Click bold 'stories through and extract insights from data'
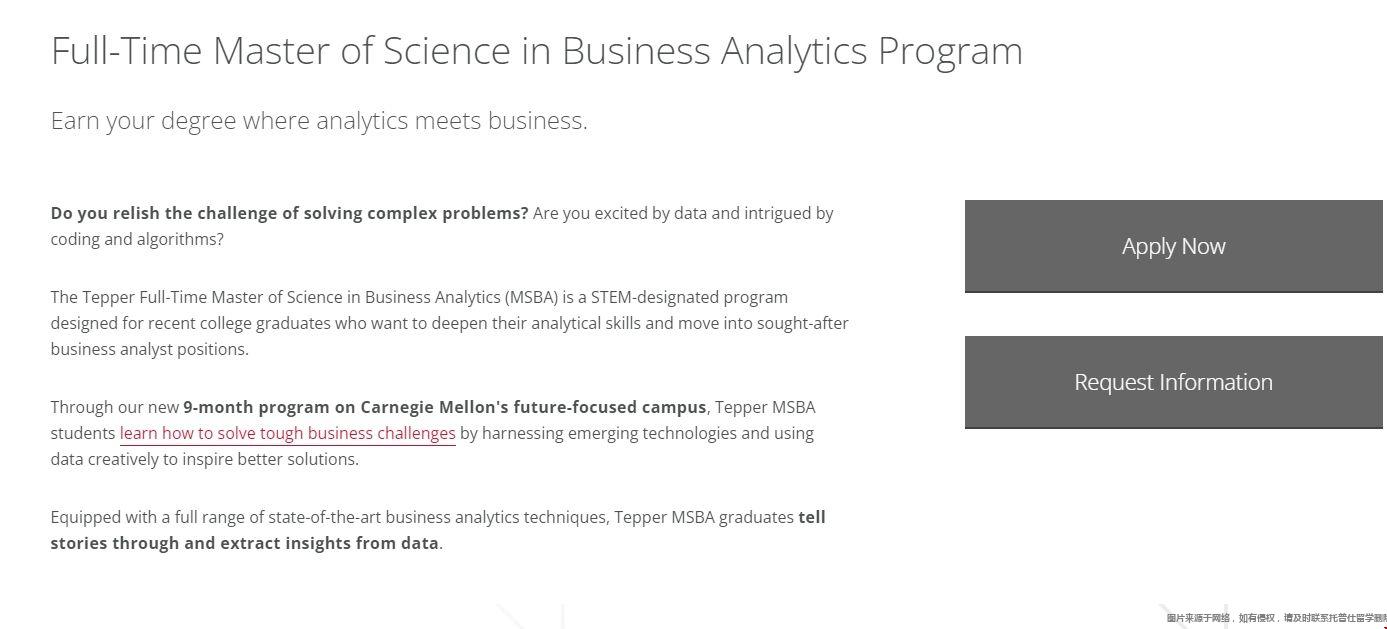Viewport: 1387px width, 629px height. 245,543
